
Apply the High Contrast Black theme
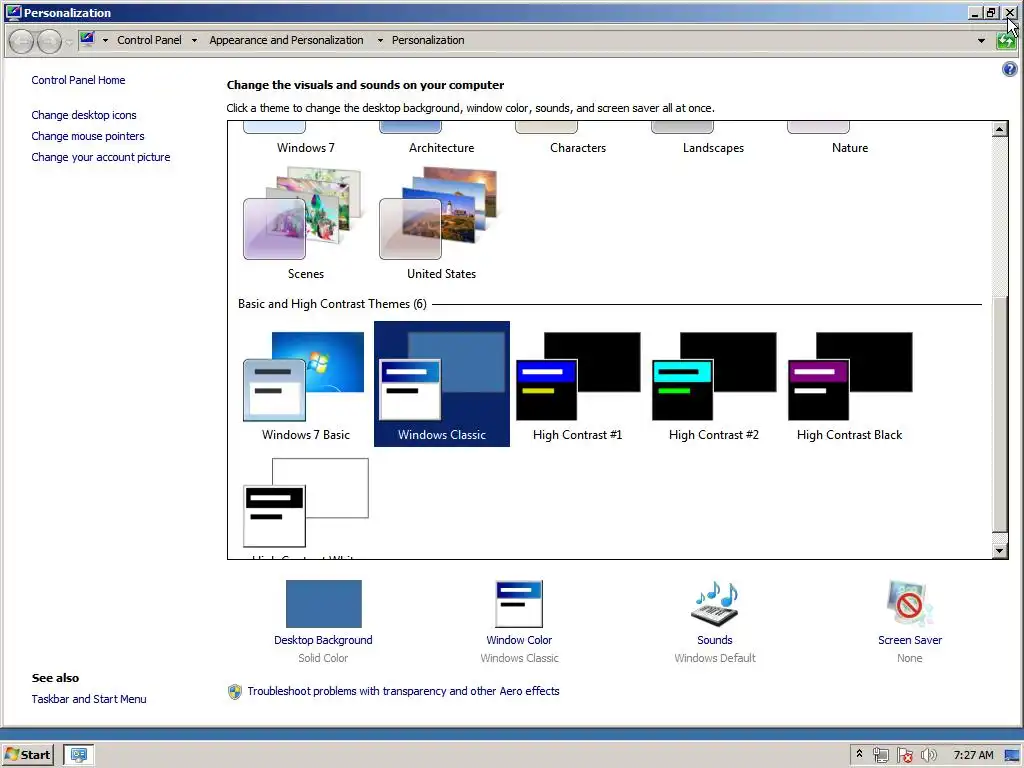pyautogui.click(x=849, y=384)
